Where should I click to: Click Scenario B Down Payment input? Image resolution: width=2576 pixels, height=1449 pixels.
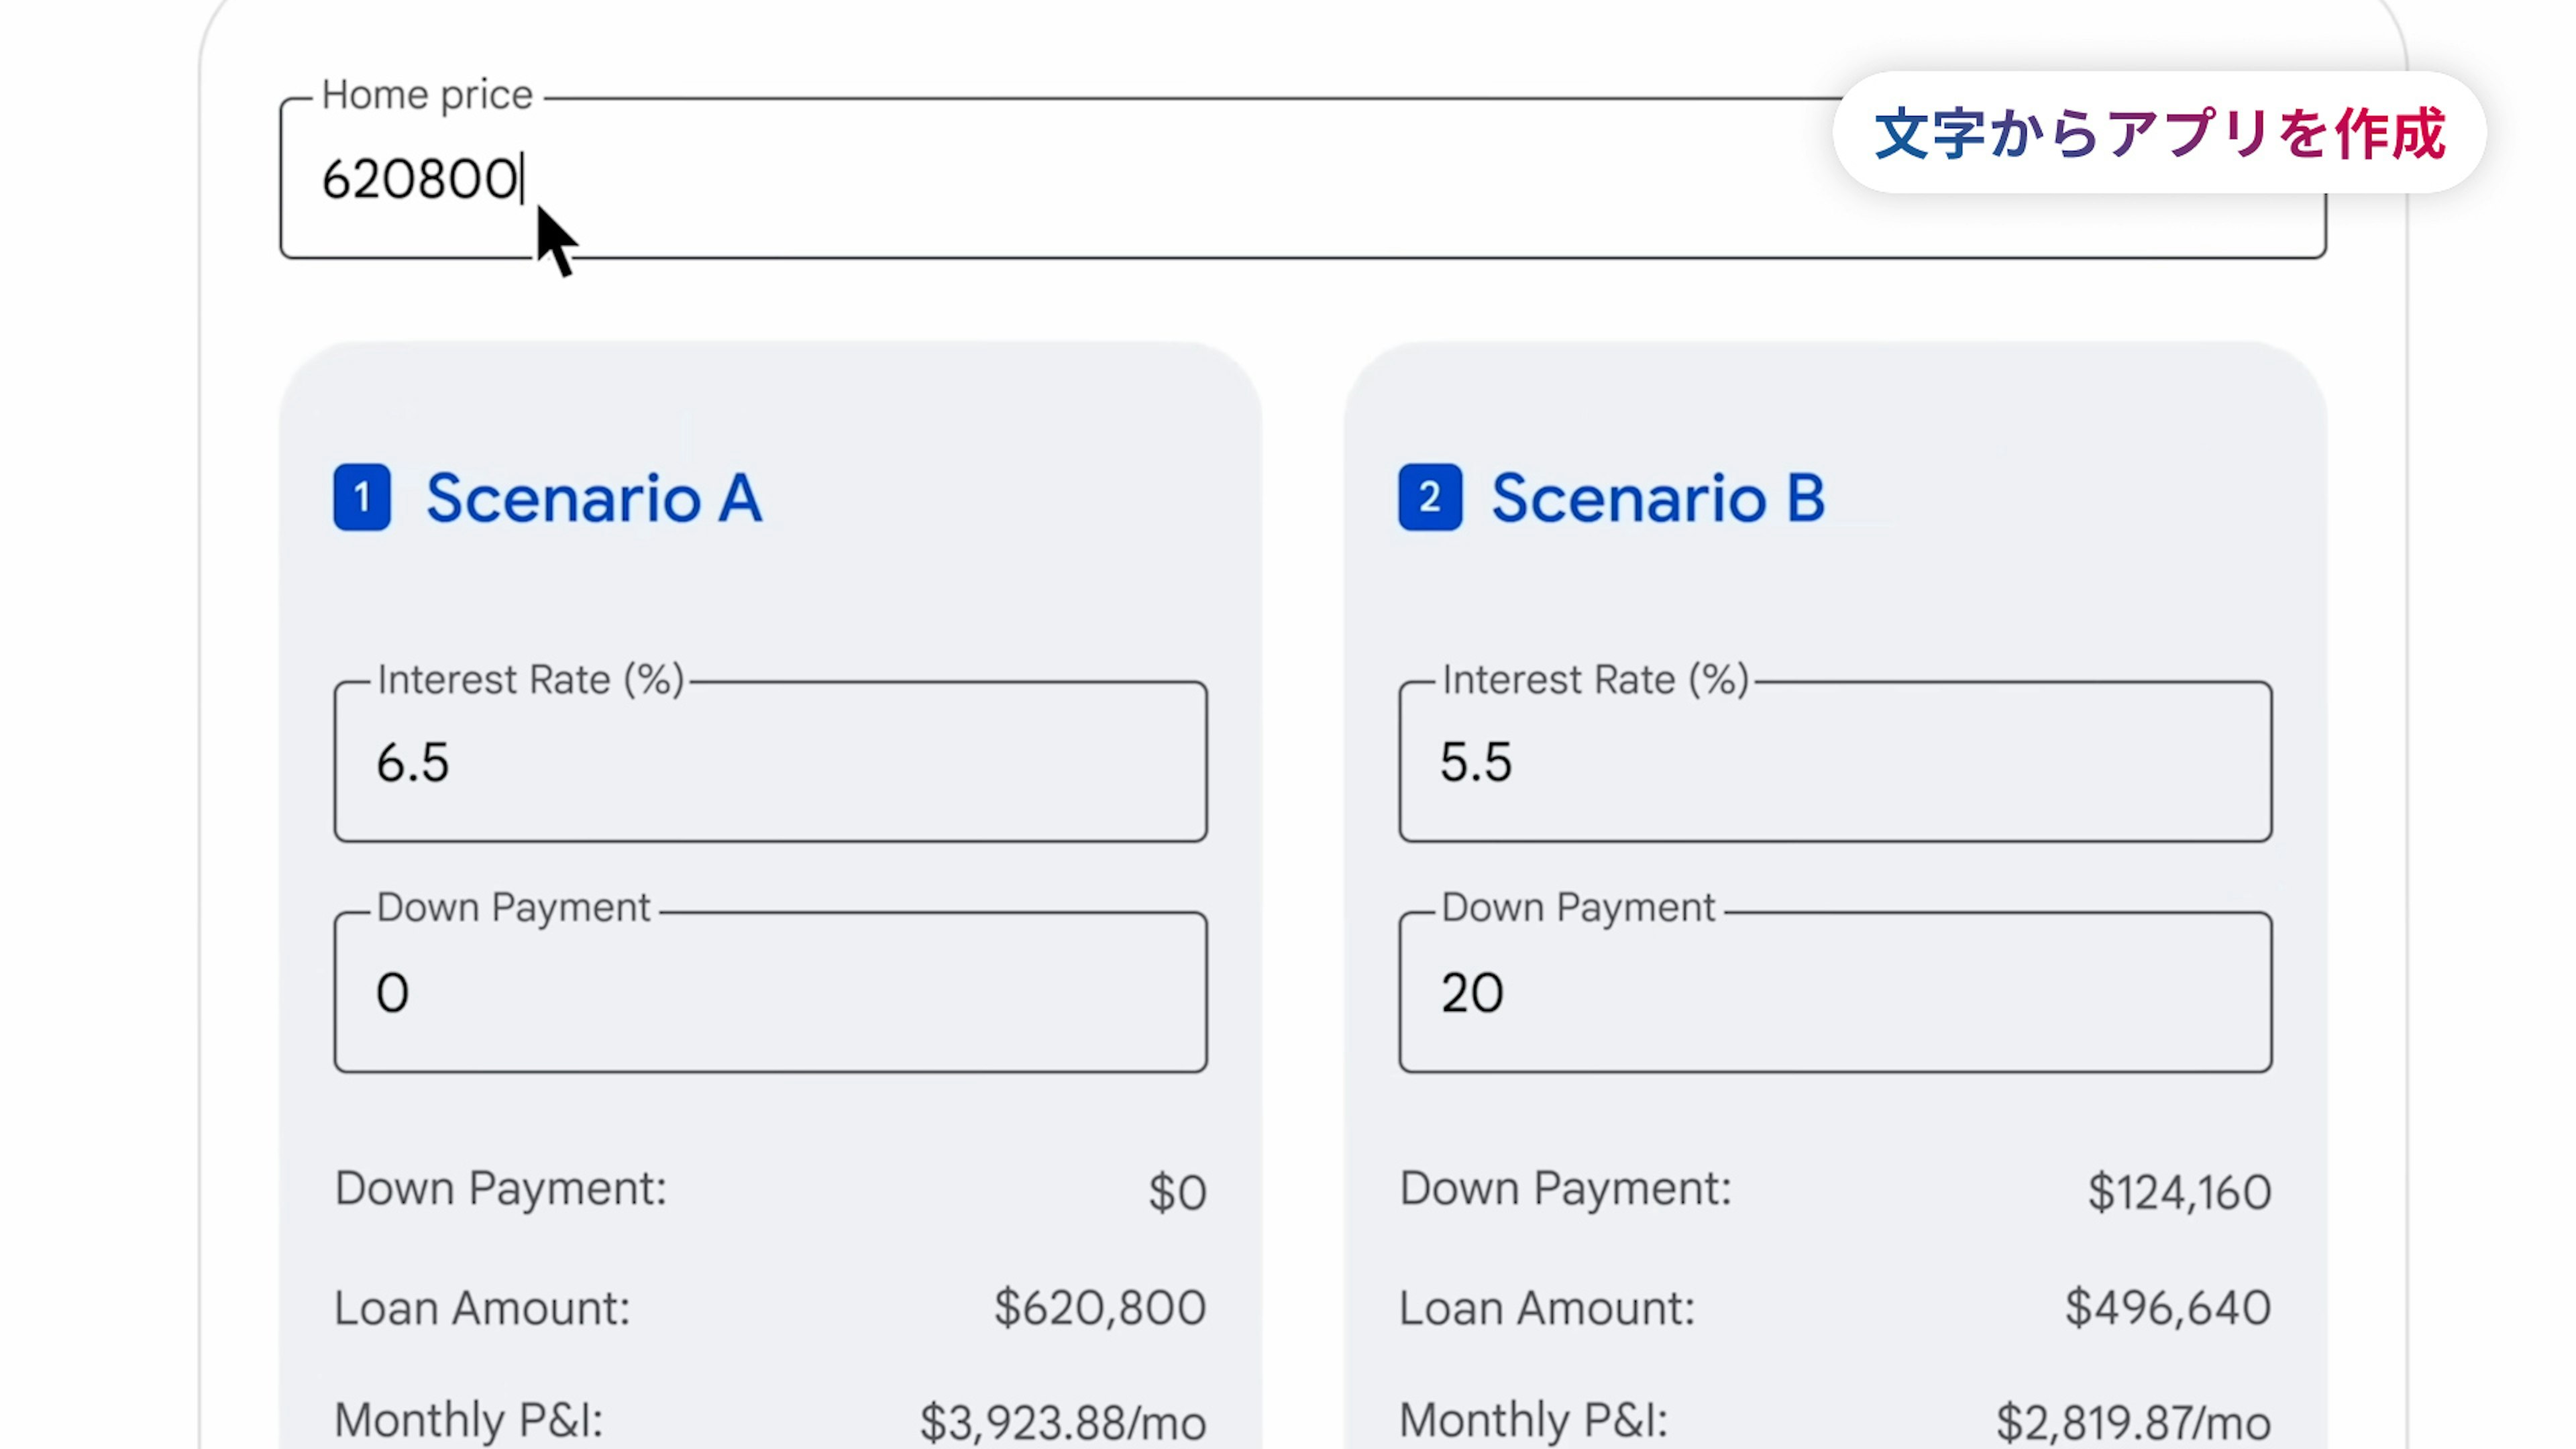tap(1835, 992)
